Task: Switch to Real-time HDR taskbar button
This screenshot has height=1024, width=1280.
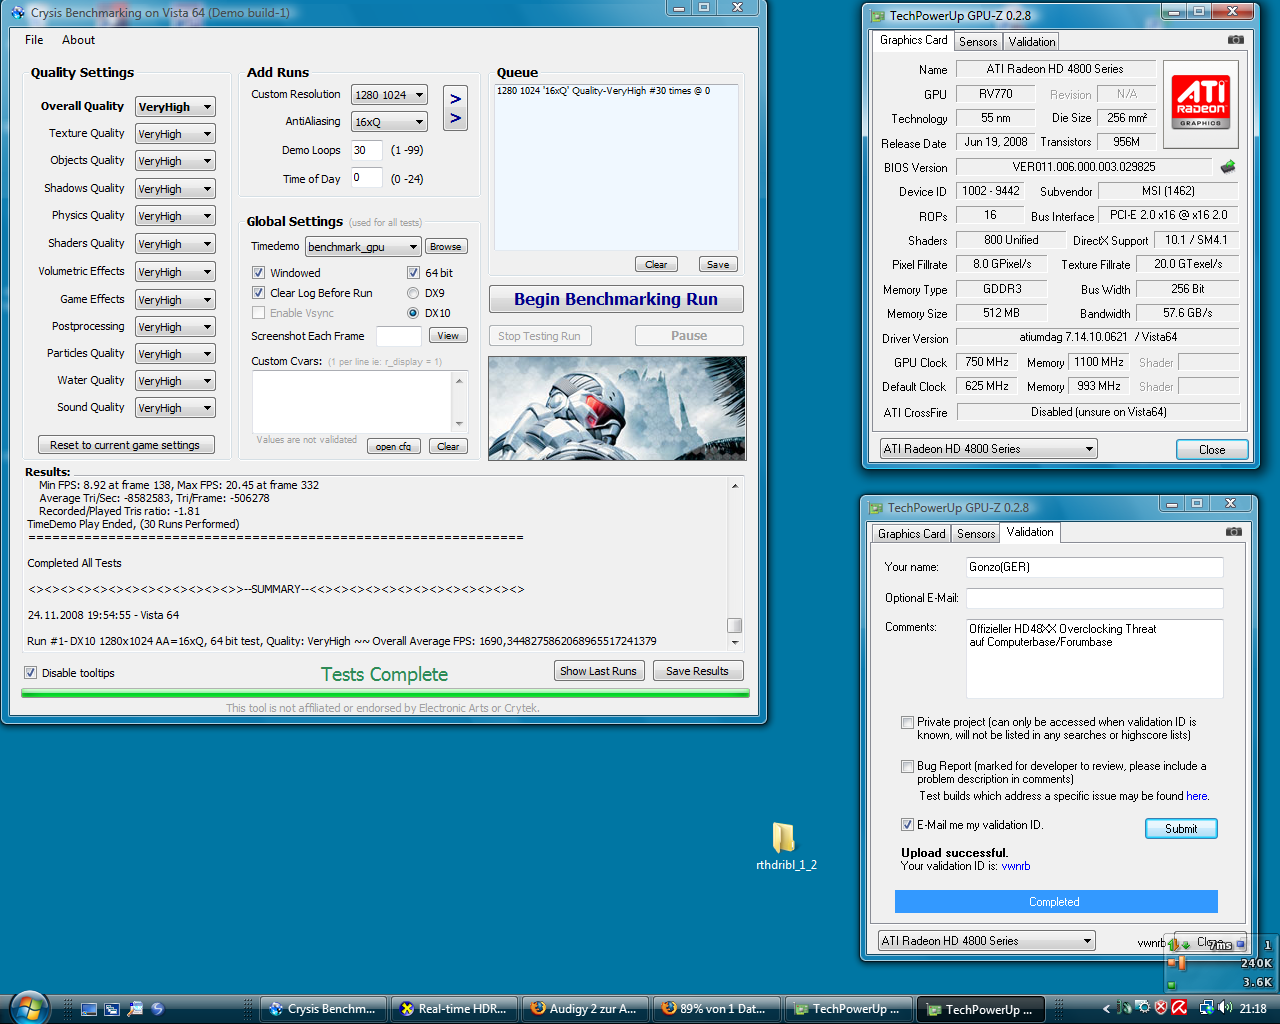Action: pyautogui.click(x=456, y=1009)
